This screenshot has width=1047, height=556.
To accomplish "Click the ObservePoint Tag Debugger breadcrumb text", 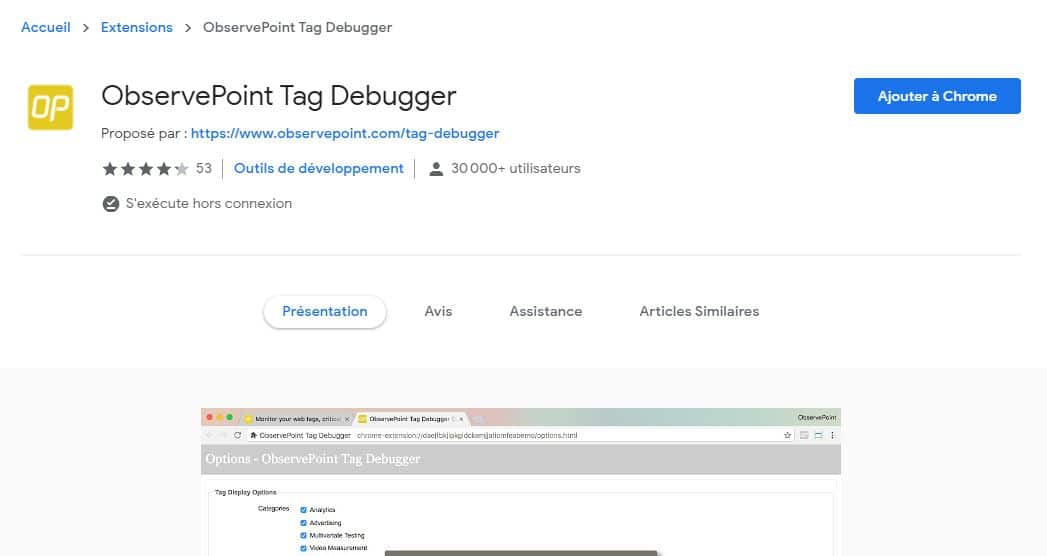I will pos(297,27).
